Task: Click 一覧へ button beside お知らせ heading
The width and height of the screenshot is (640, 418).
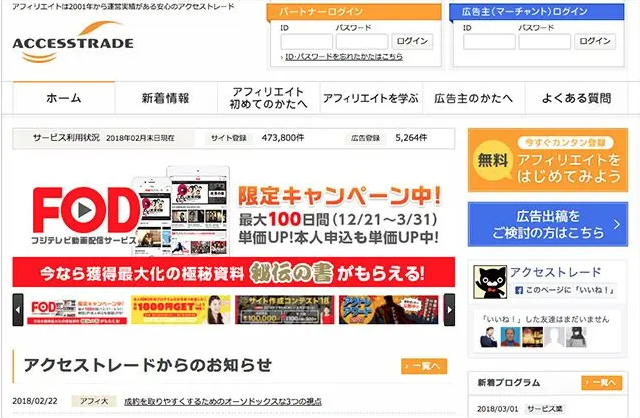Action: click(424, 366)
